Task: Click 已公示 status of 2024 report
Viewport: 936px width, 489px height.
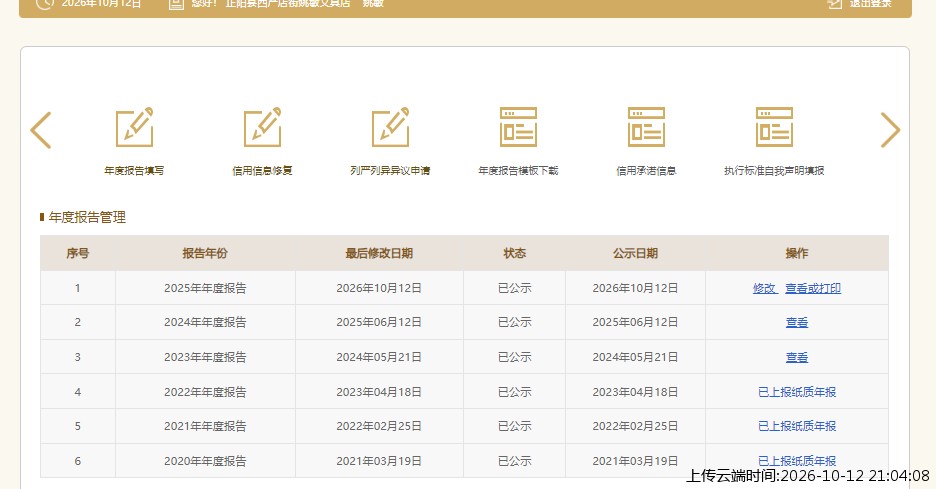Action: coord(515,322)
